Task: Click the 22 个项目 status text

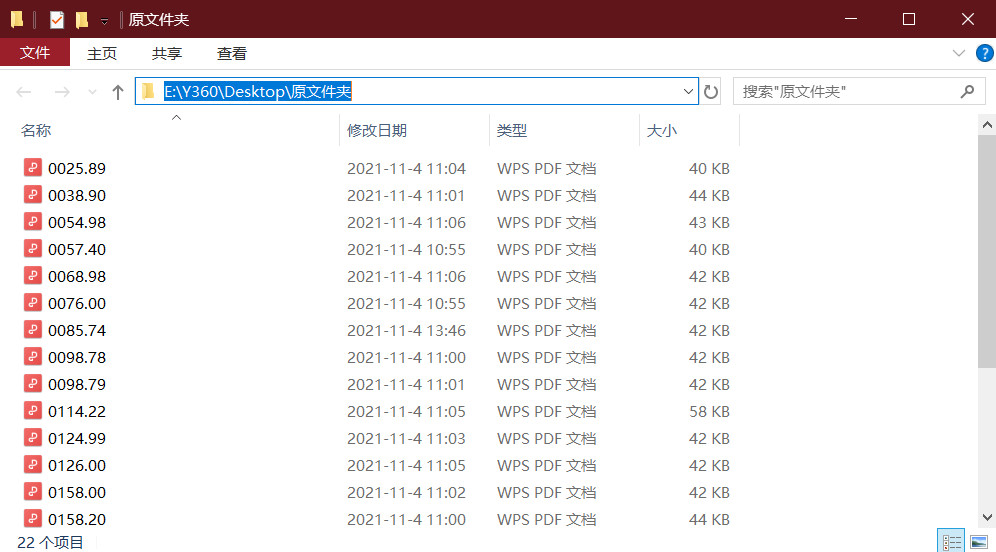Action: pos(50,542)
